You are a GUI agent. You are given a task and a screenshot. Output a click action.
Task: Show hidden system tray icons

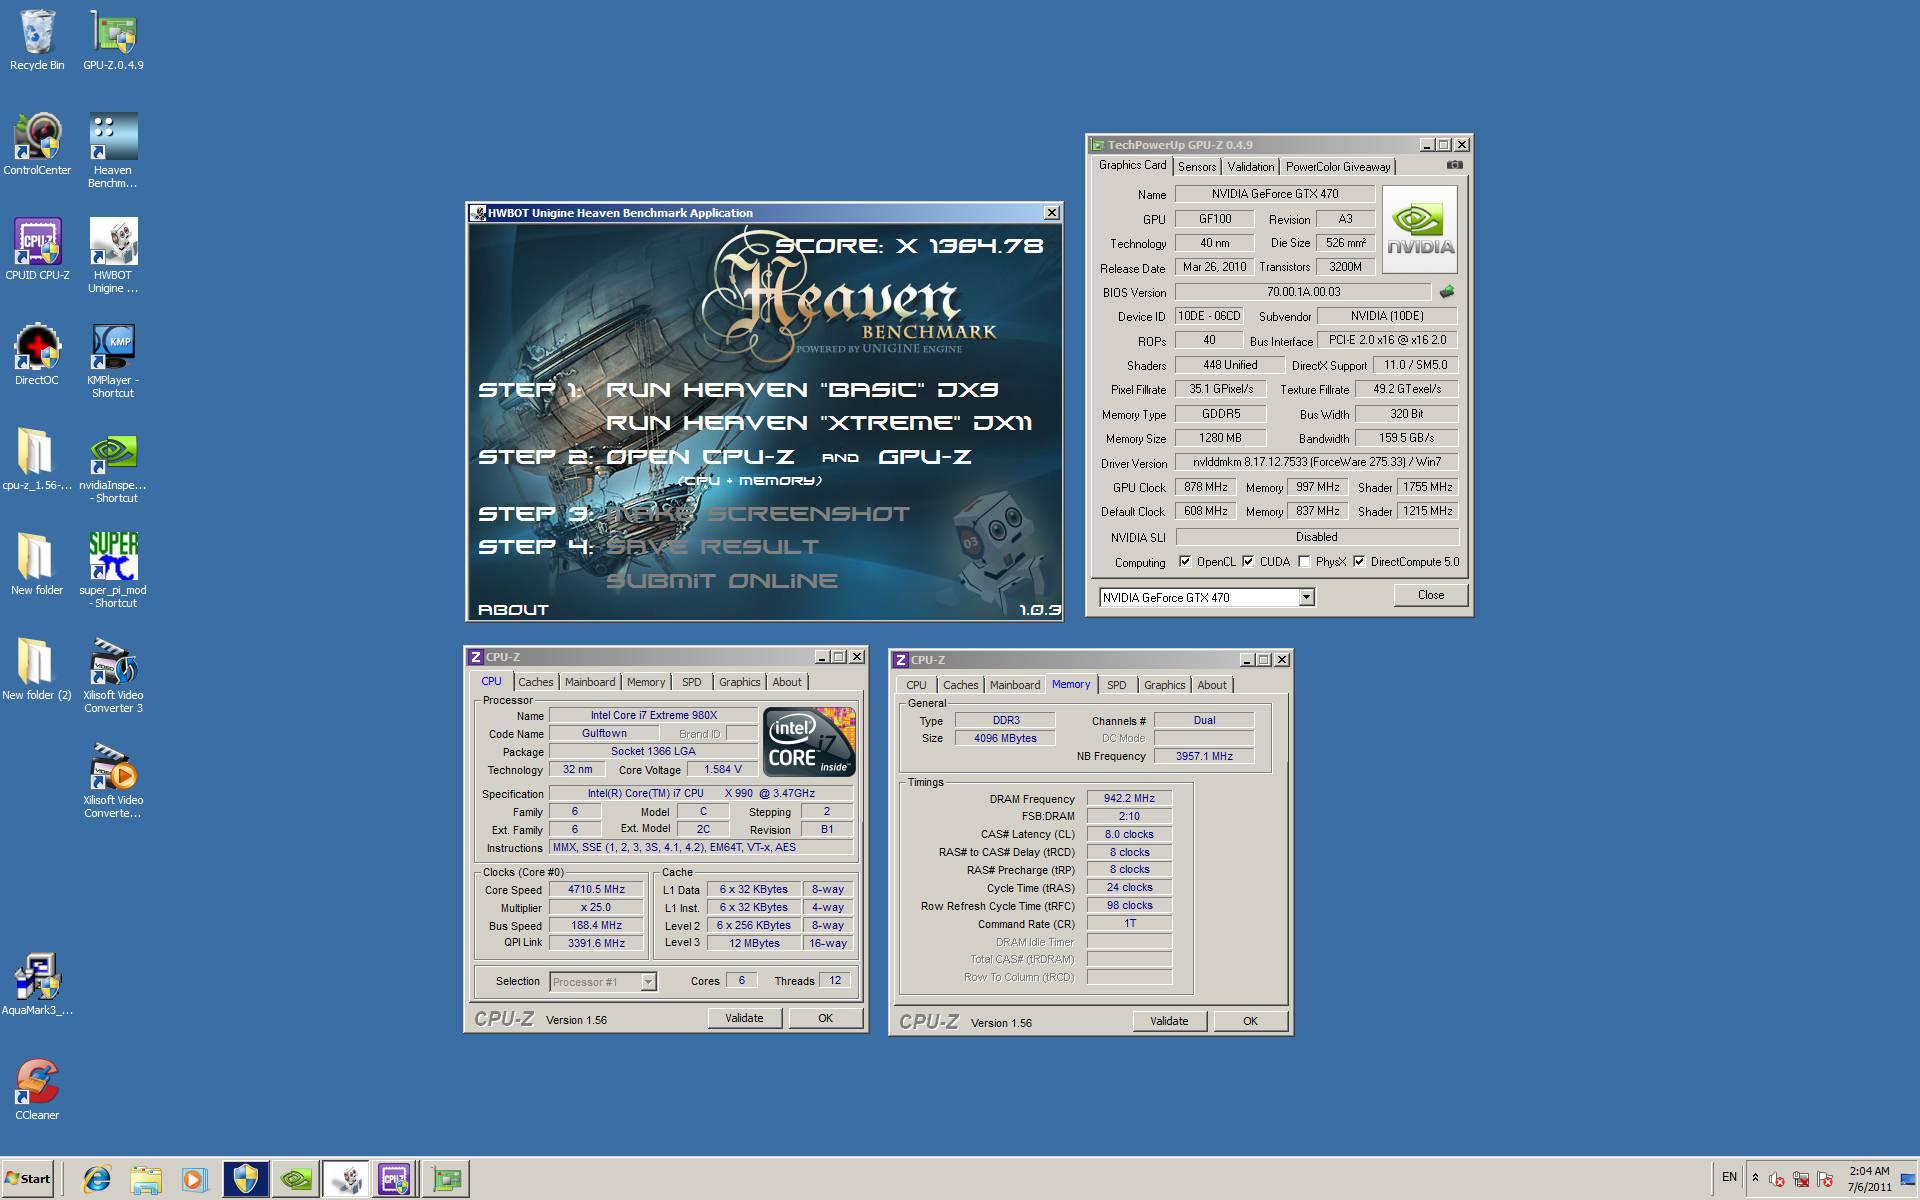(x=1755, y=1178)
